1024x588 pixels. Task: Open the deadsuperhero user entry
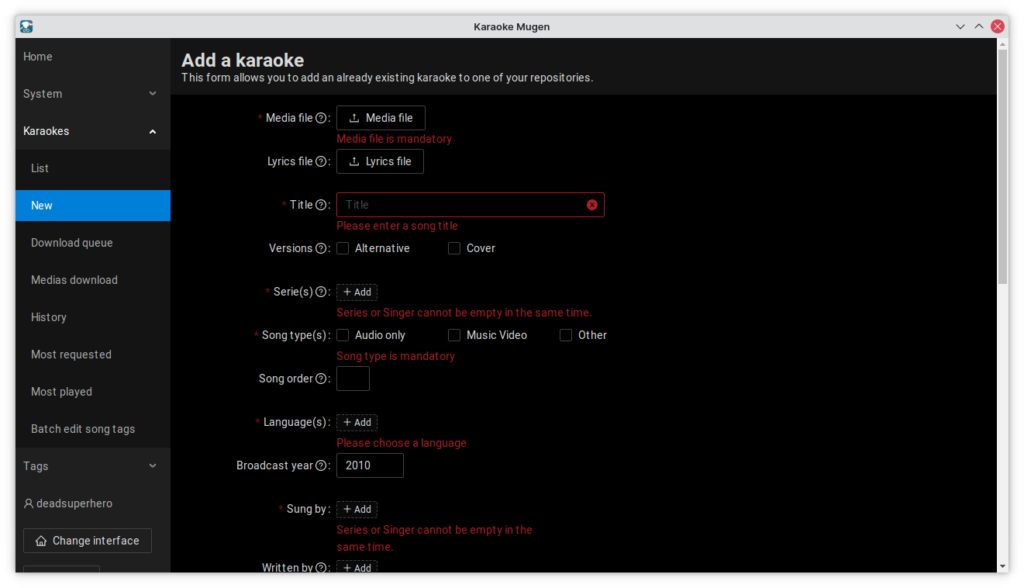click(93, 504)
